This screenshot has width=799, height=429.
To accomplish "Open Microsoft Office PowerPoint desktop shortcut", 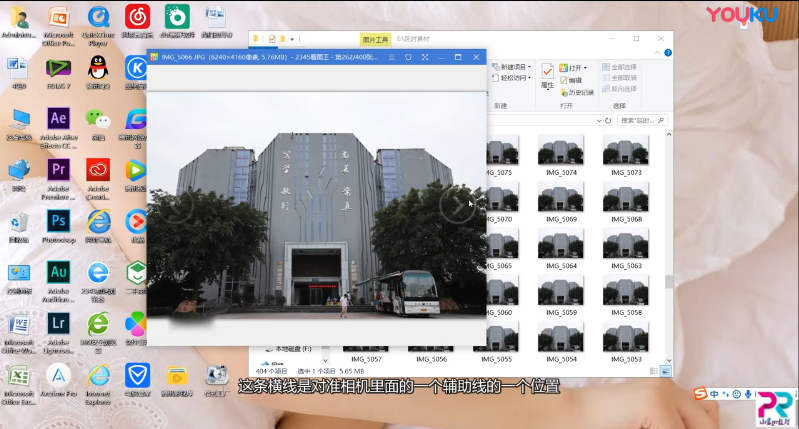I will coord(58,17).
